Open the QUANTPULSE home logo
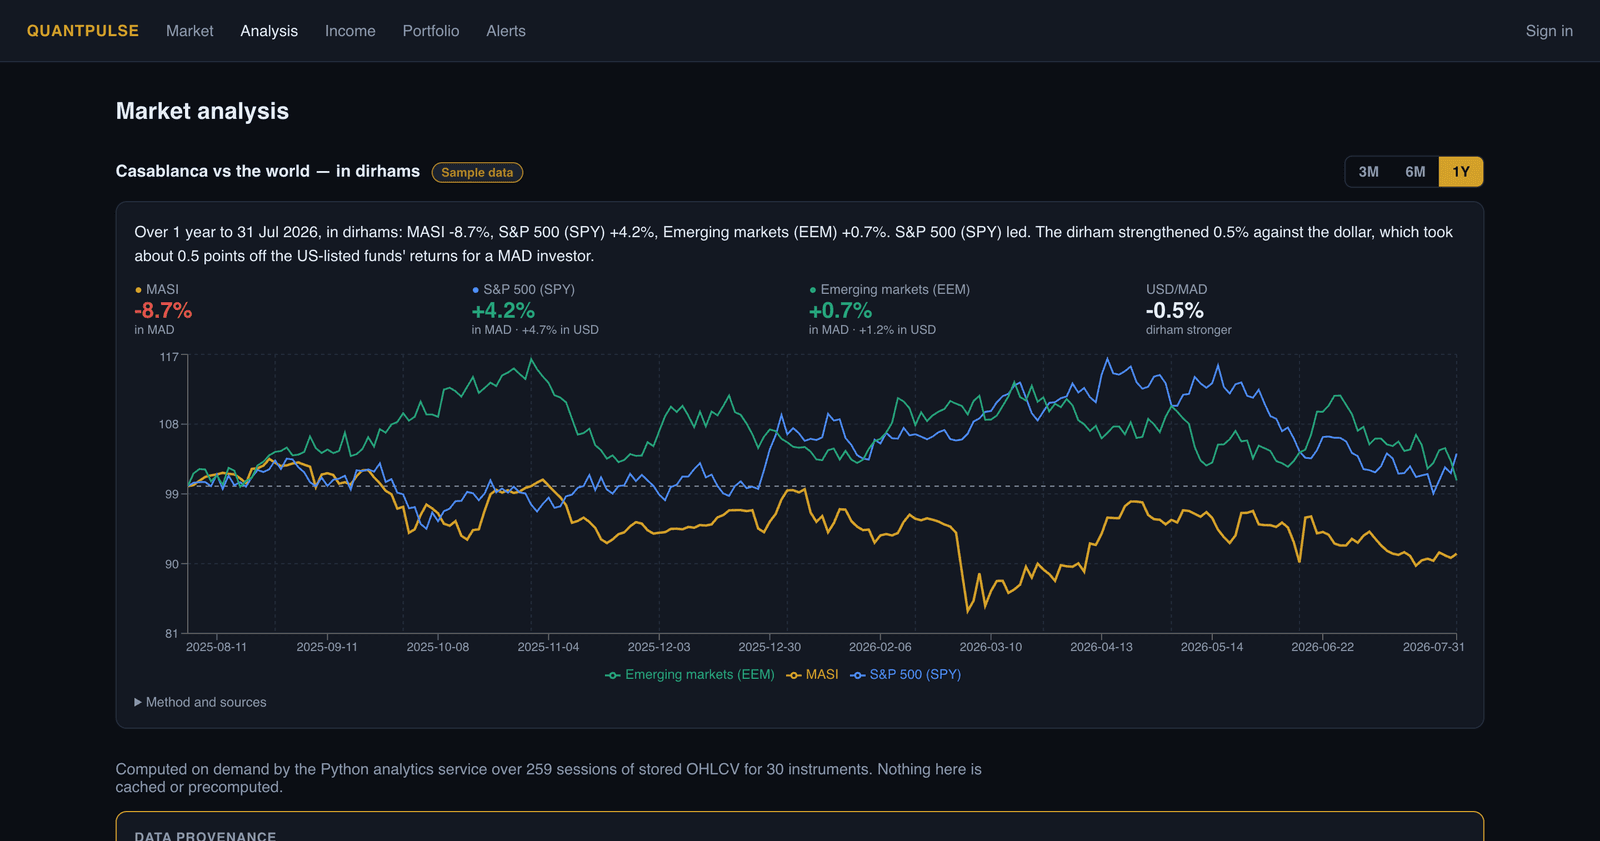The image size is (1600, 841). pos(83,31)
